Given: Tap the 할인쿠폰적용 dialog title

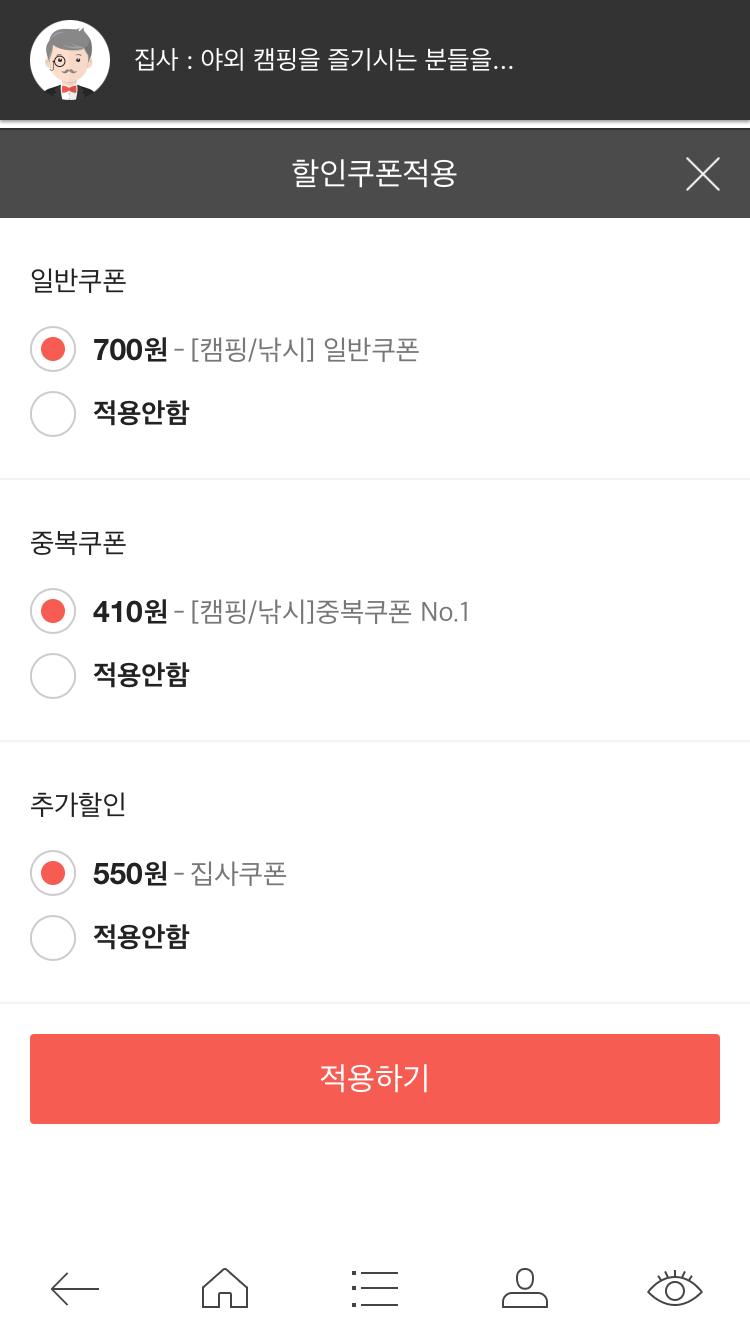Looking at the screenshot, I should click(x=374, y=174).
